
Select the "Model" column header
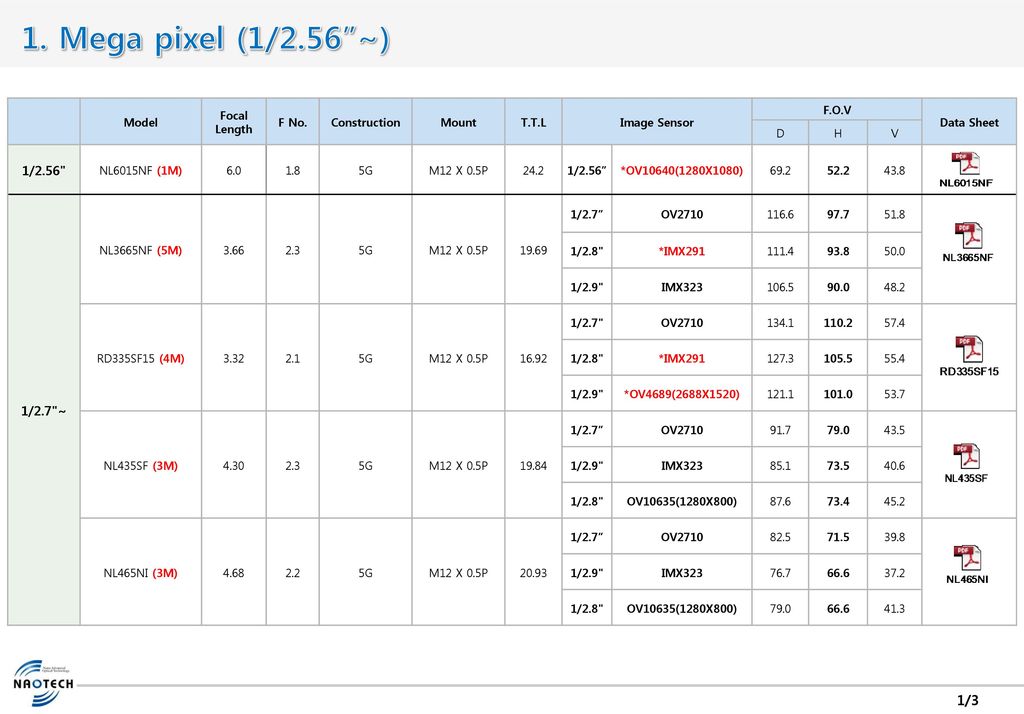(x=140, y=122)
